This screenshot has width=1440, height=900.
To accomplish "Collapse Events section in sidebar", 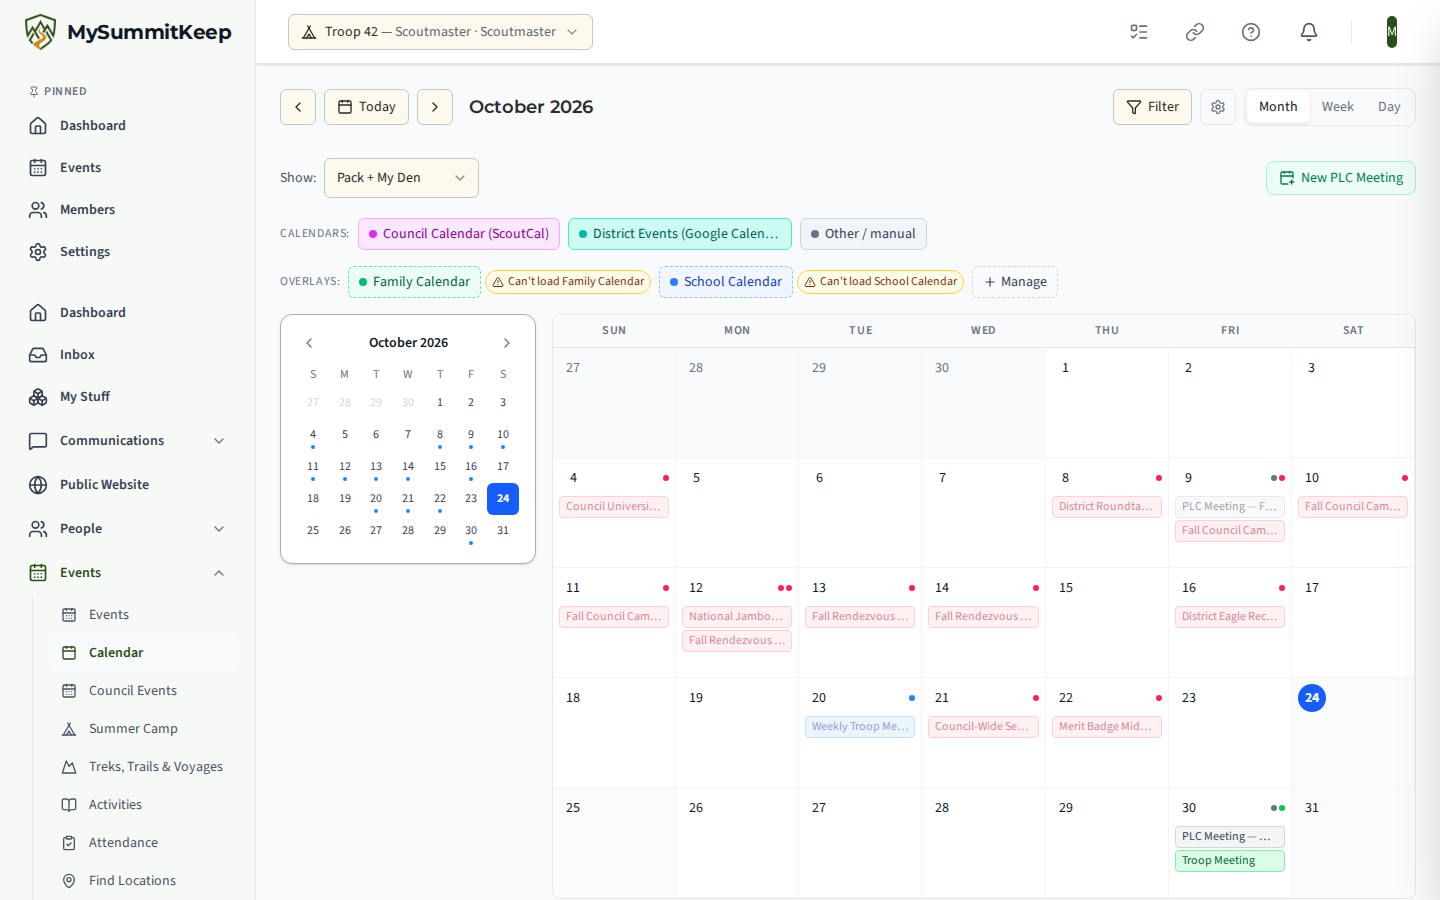I will [x=128, y=573].
